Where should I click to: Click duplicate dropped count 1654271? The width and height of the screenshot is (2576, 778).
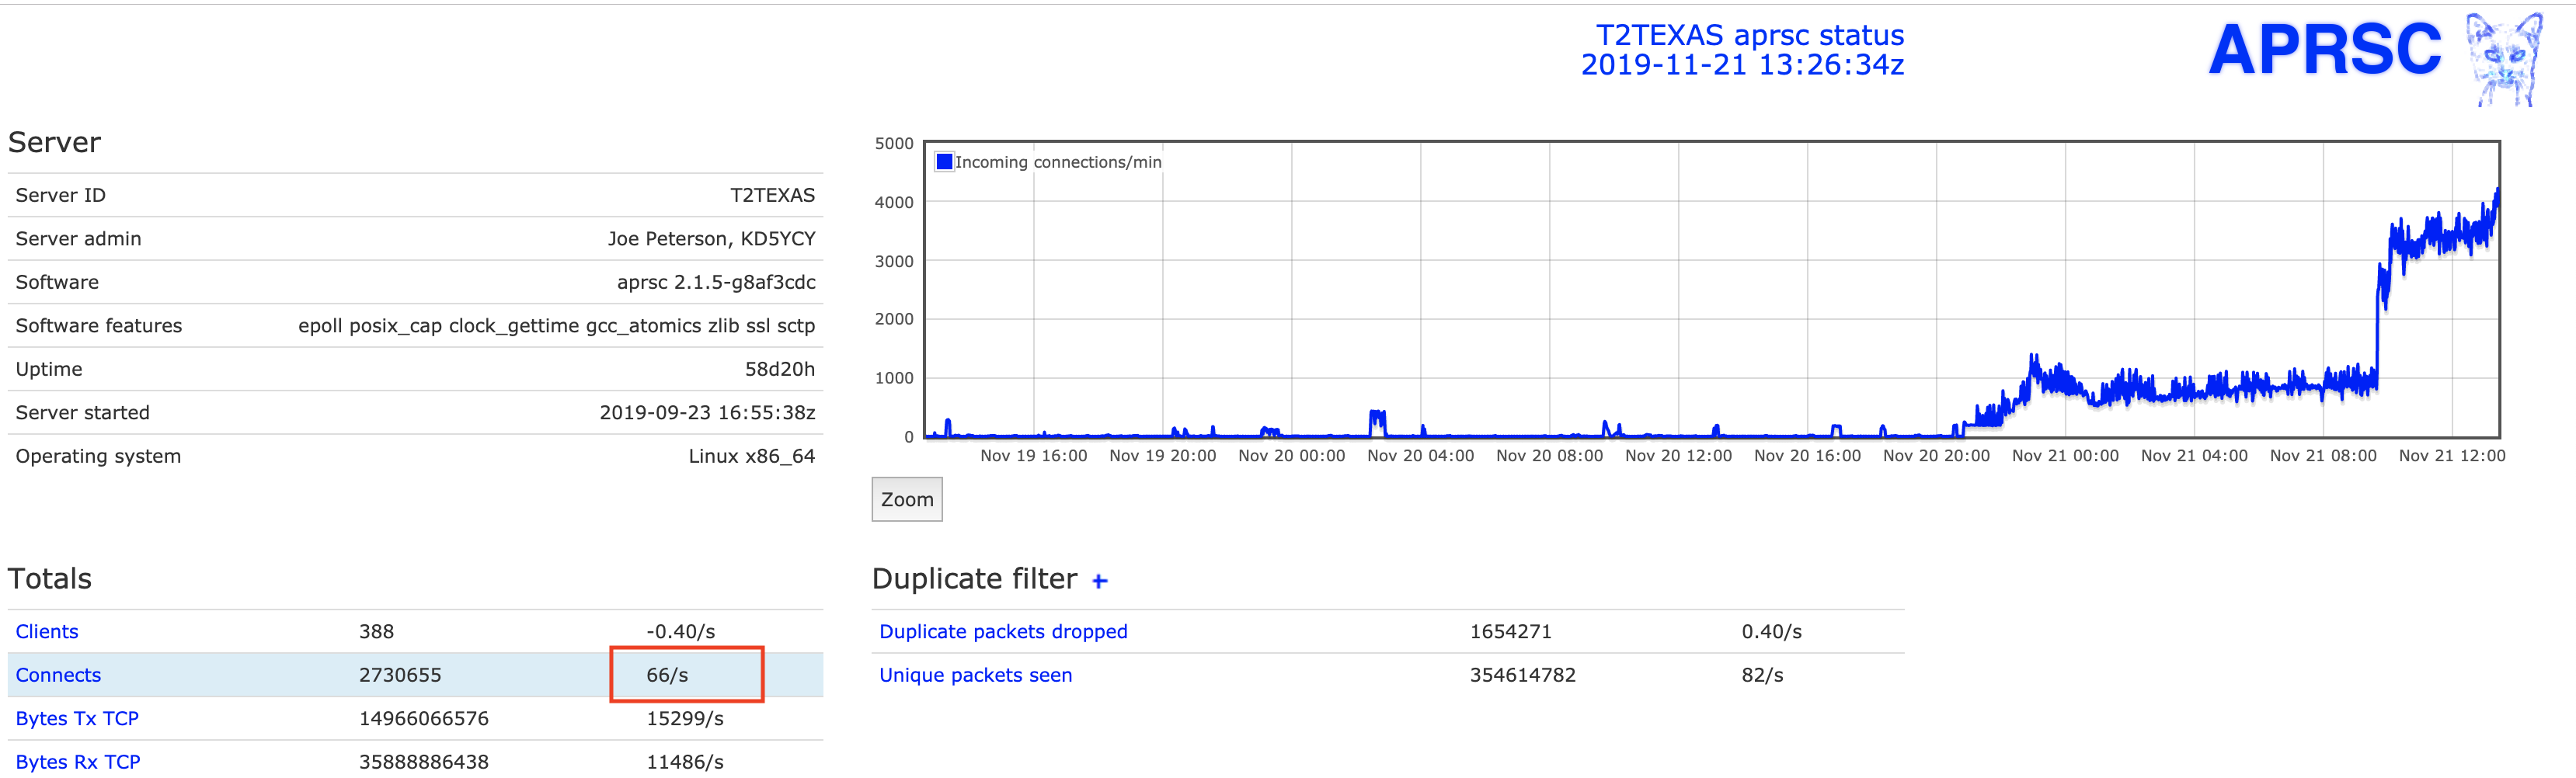coord(1510,631)
